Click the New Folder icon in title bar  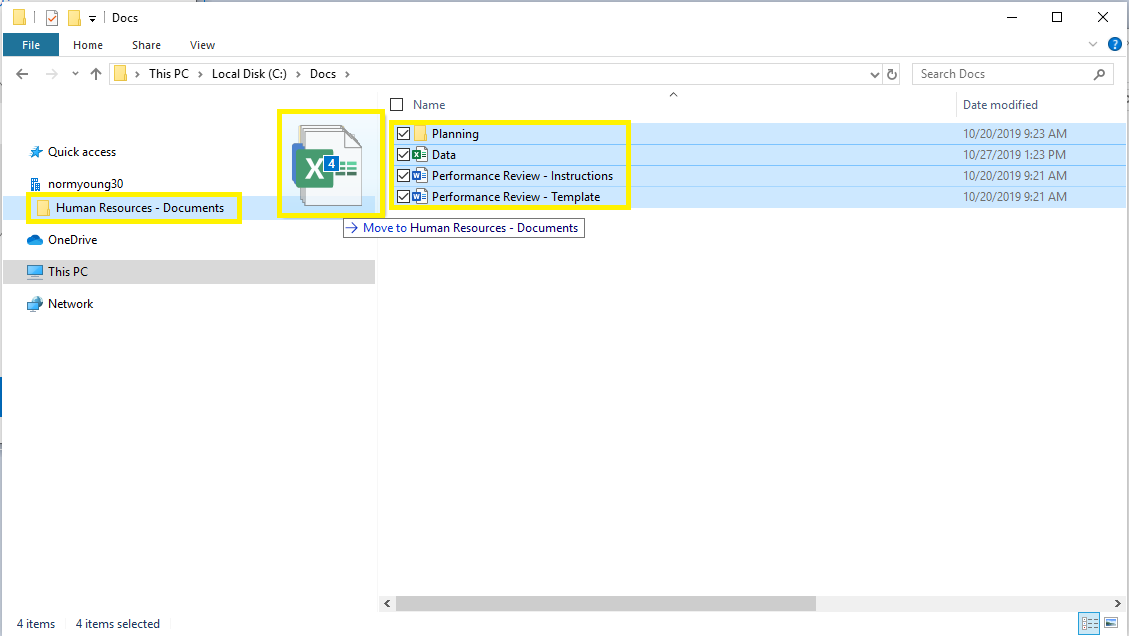point(74,18)
